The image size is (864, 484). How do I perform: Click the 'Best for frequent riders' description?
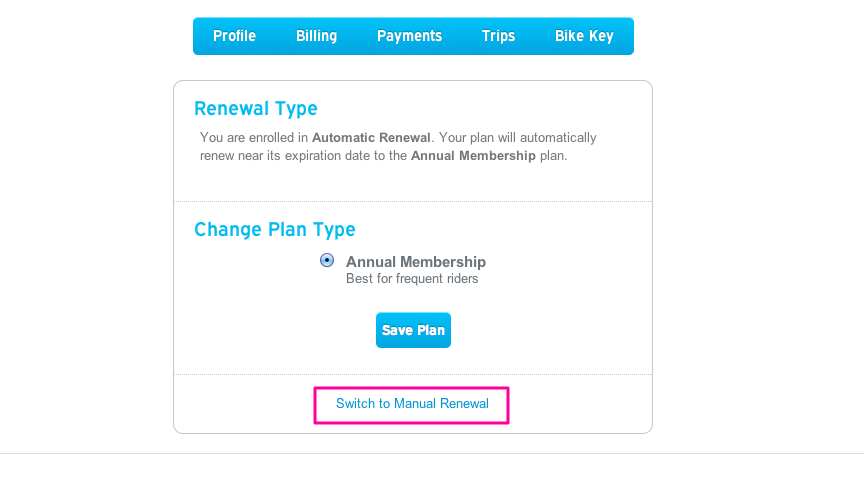point(412,279)
